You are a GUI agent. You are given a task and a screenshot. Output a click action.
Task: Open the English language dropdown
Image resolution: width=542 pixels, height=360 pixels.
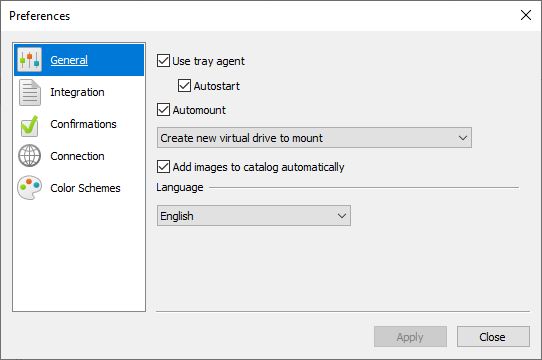coord(254,216)
